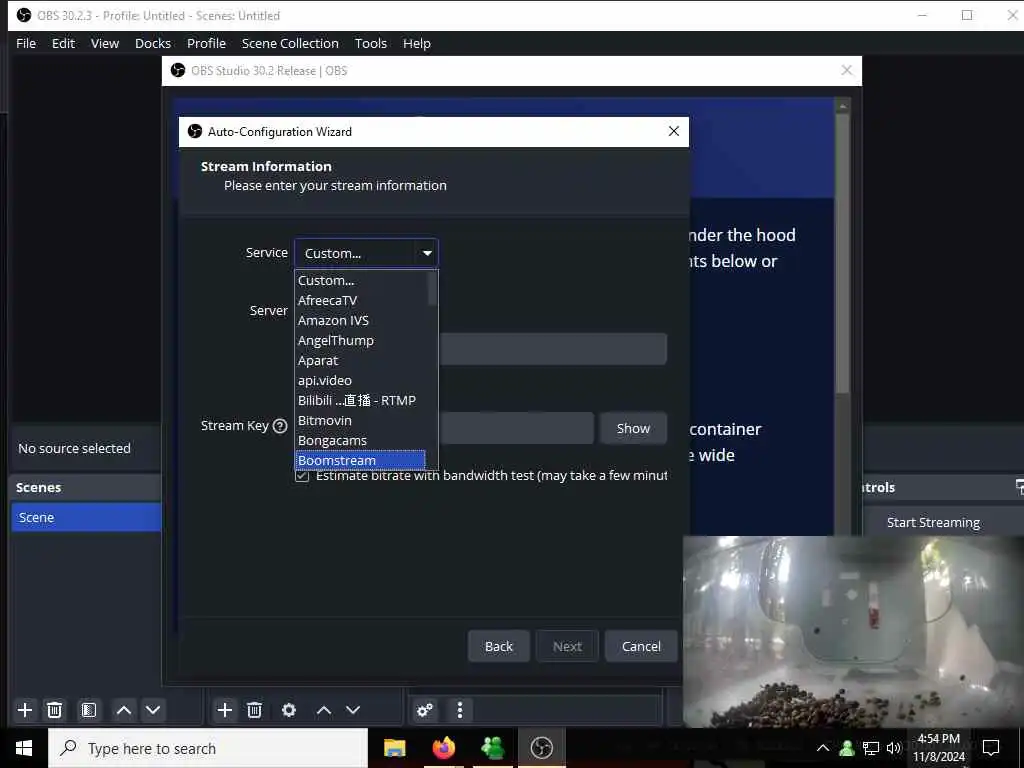
Task: Open network status tray icon
Action: (871, 748)
